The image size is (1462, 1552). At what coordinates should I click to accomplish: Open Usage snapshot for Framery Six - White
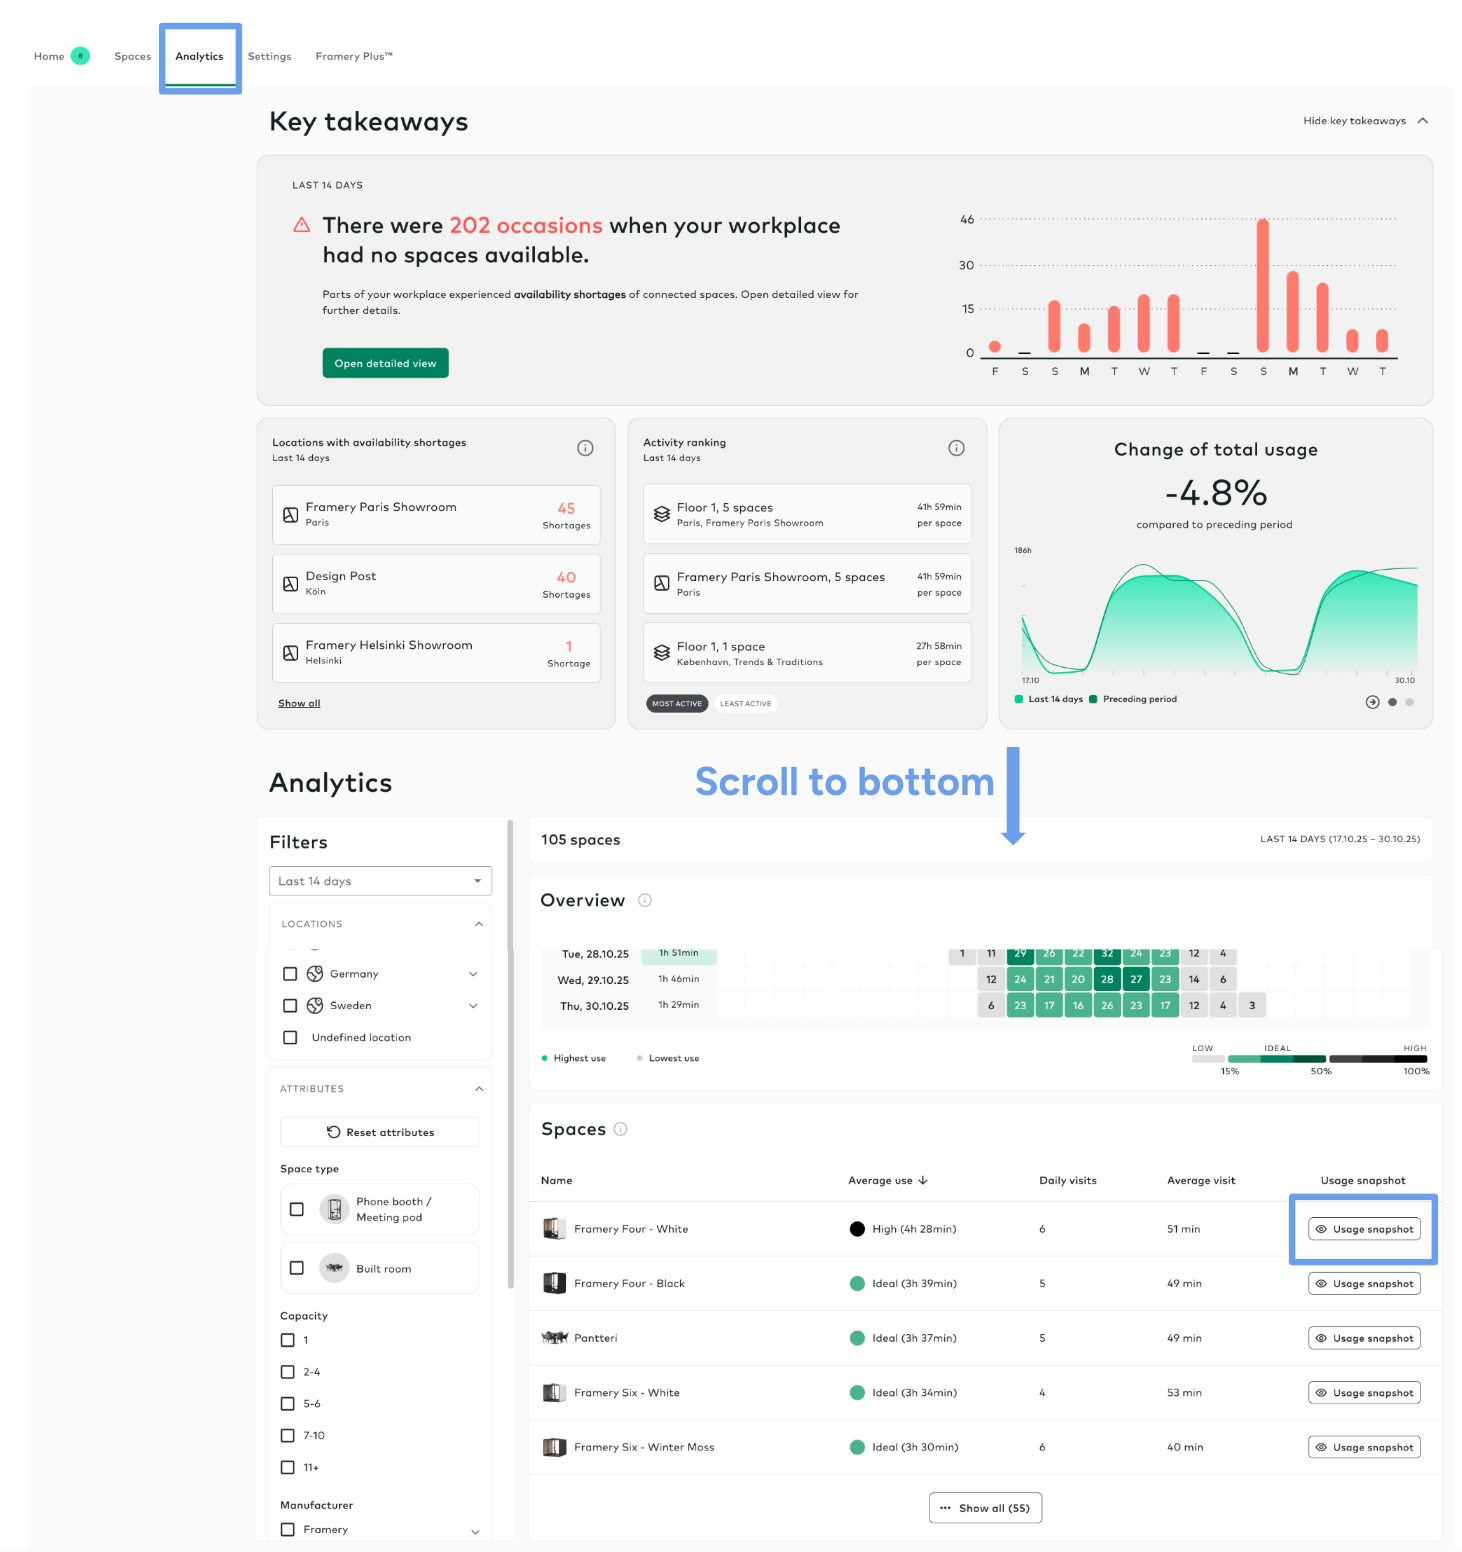click(x=1364, y=1392)
